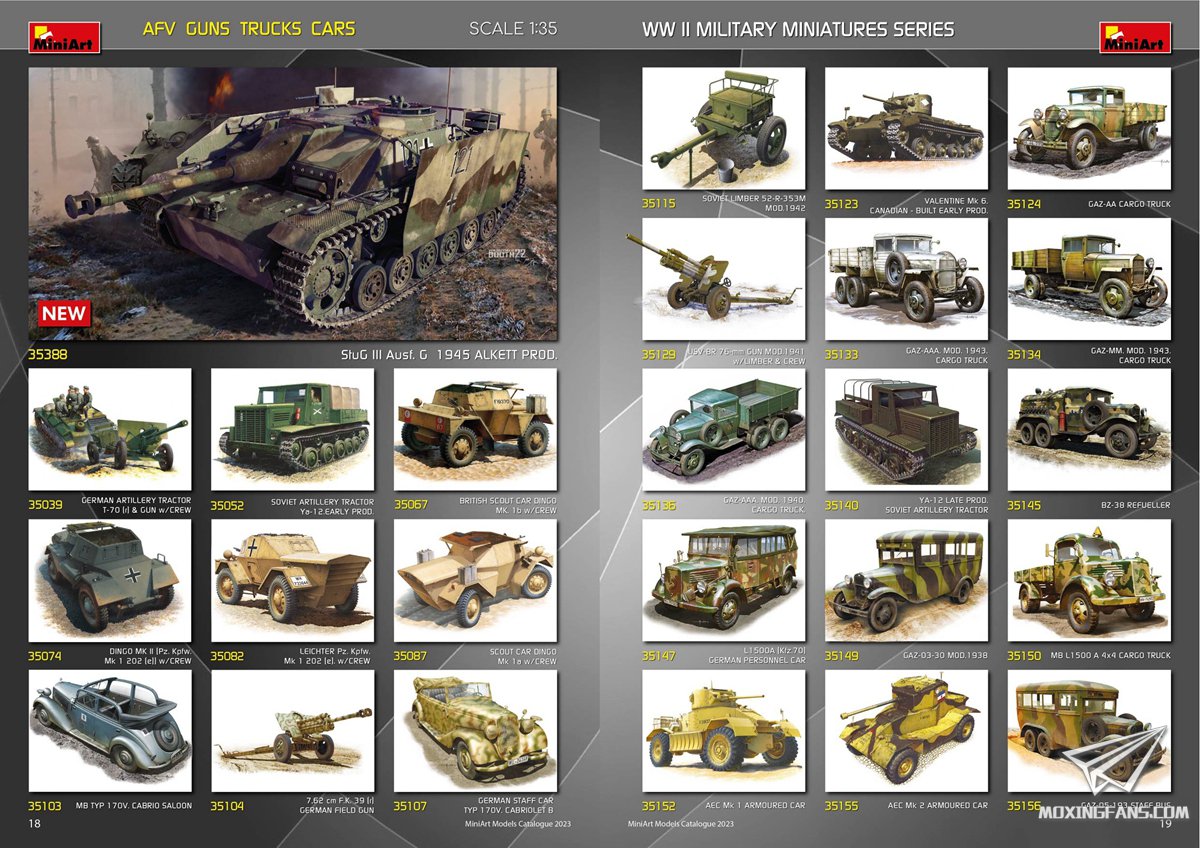Click kit number 35152
This screenshot has height=848, width=1200.
pyautogui.click(x=659, y=805)
